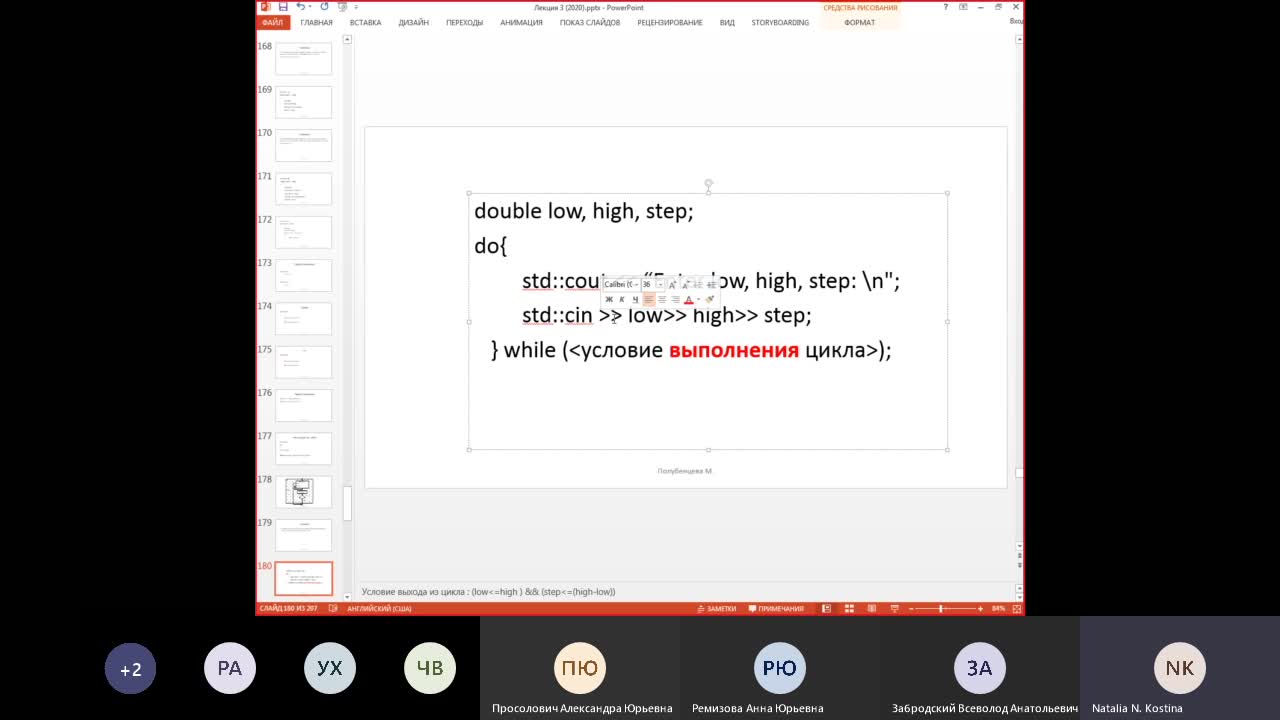Start slideshow from quick access toolbar
The image size is (1280, 720).
pyautogui.click(x=342, y=7)
